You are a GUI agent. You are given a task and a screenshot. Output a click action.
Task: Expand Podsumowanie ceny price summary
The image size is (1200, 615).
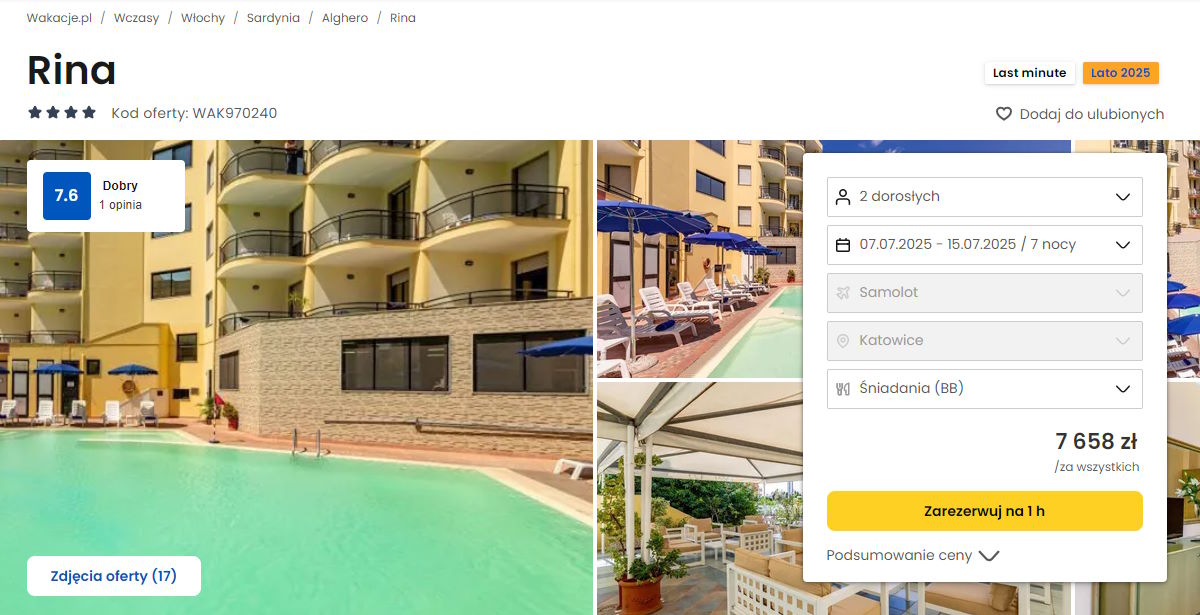[912, 555]
